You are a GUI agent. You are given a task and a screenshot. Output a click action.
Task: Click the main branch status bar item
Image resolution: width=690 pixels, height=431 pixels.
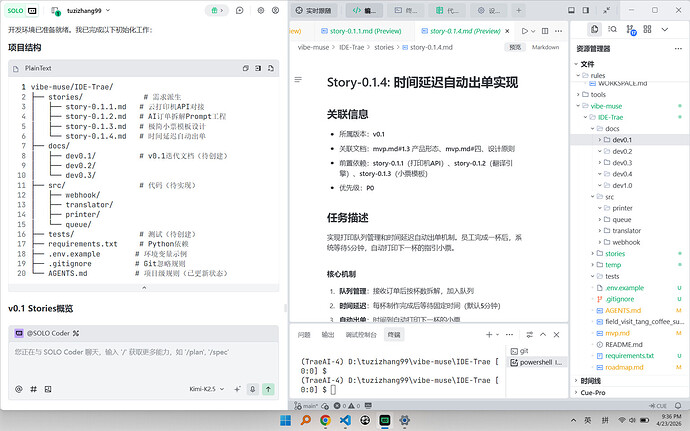tap(305, 405)
